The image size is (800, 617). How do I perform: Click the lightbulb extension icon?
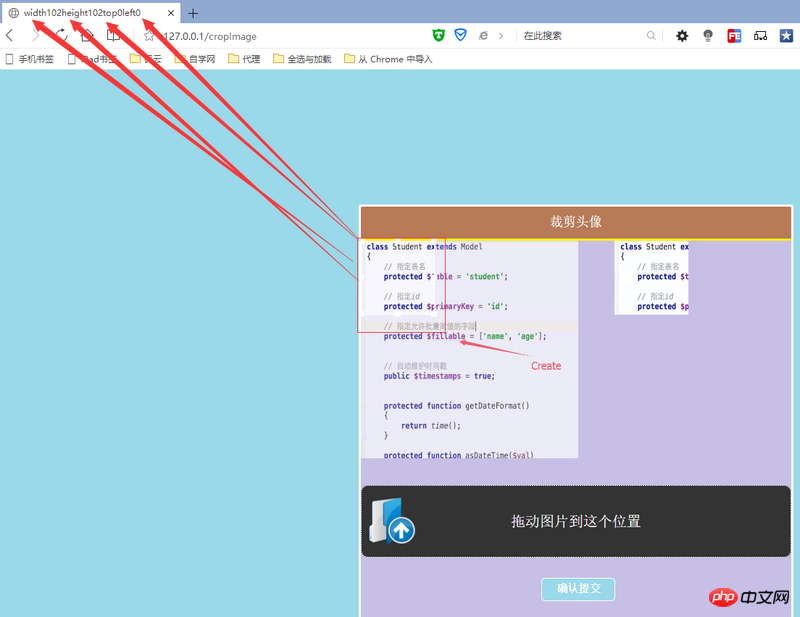click(x=708, y=36)
